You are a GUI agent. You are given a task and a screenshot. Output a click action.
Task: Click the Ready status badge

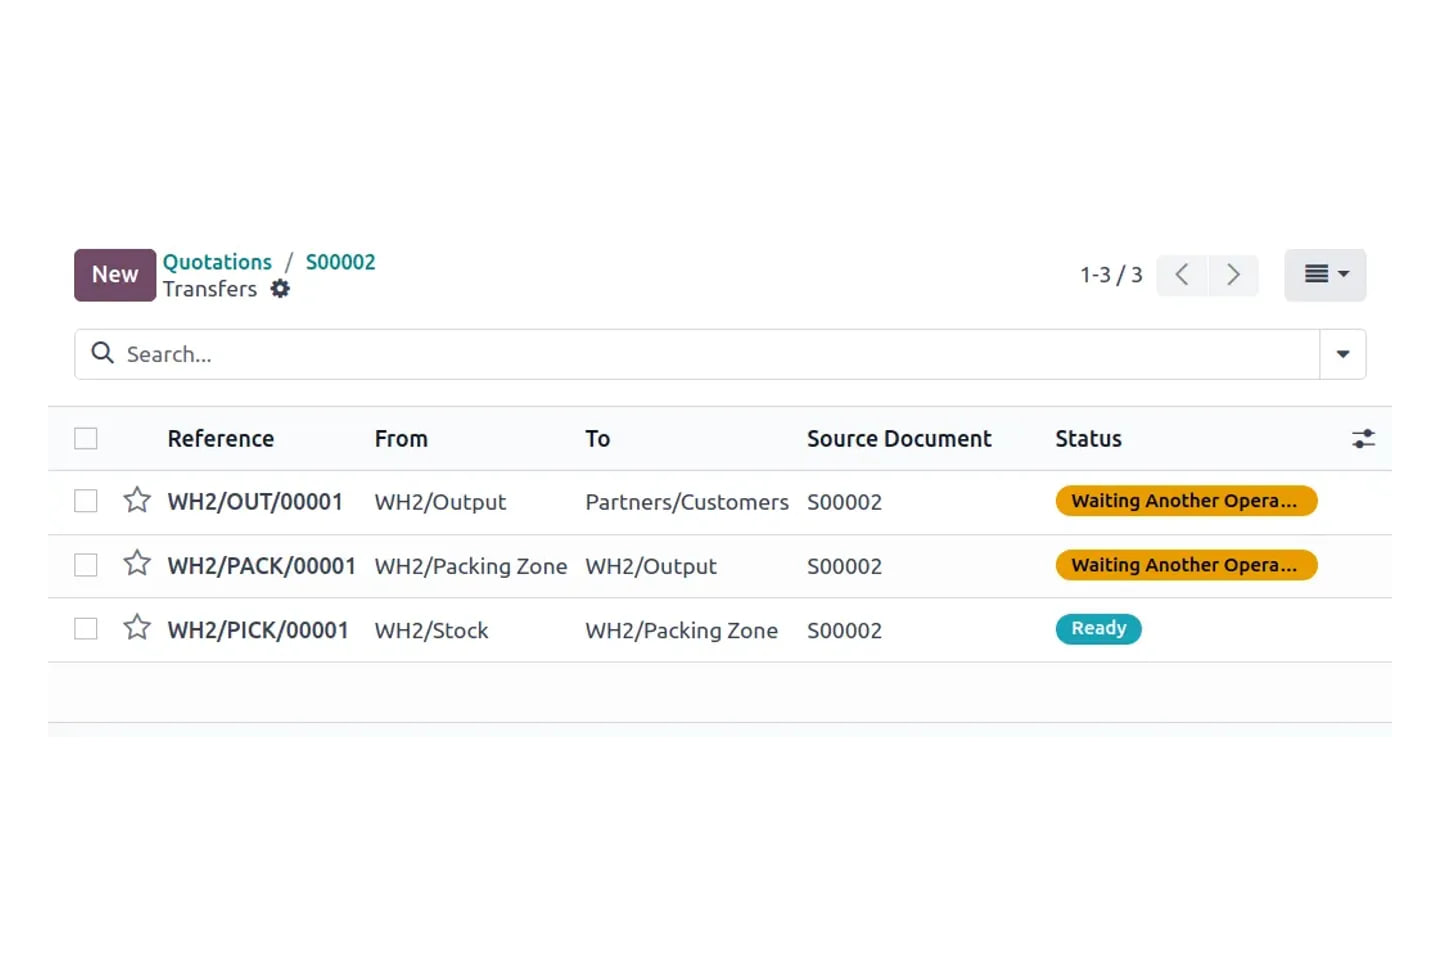(x=1098, y=629)
